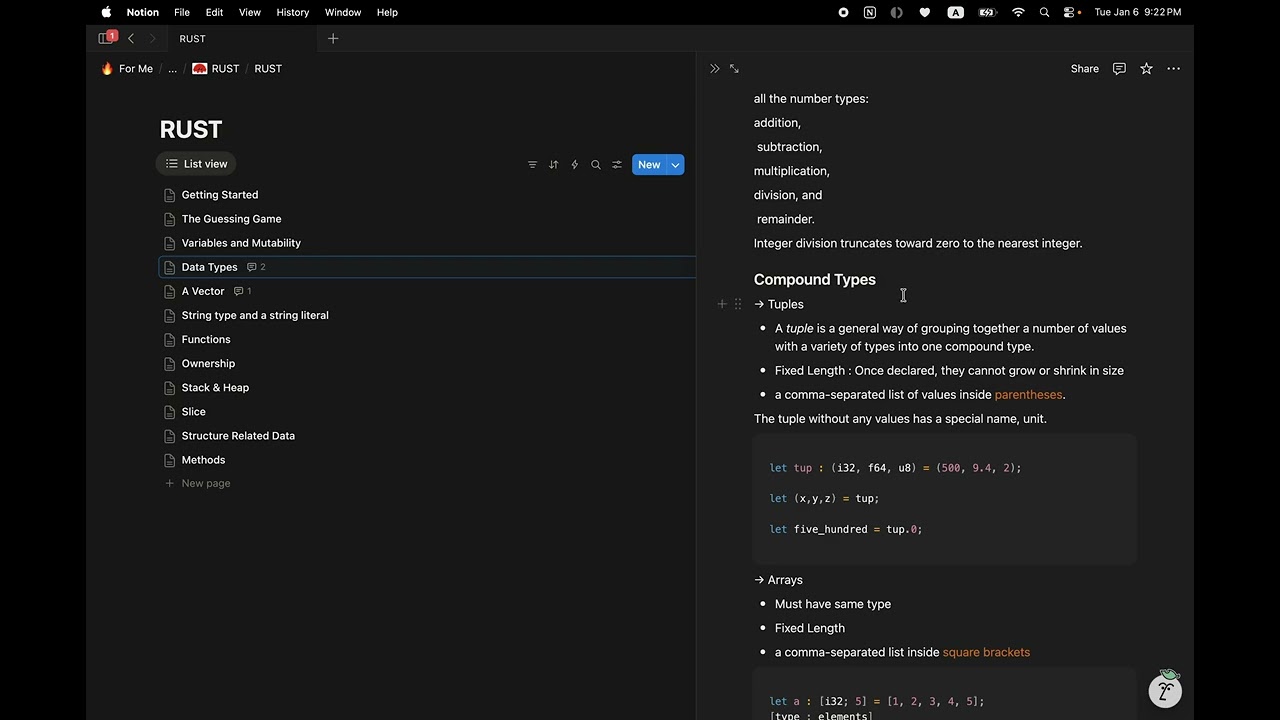The image size is (1280, 720).
Task: Open page in full view
Action: click(734, 69)
